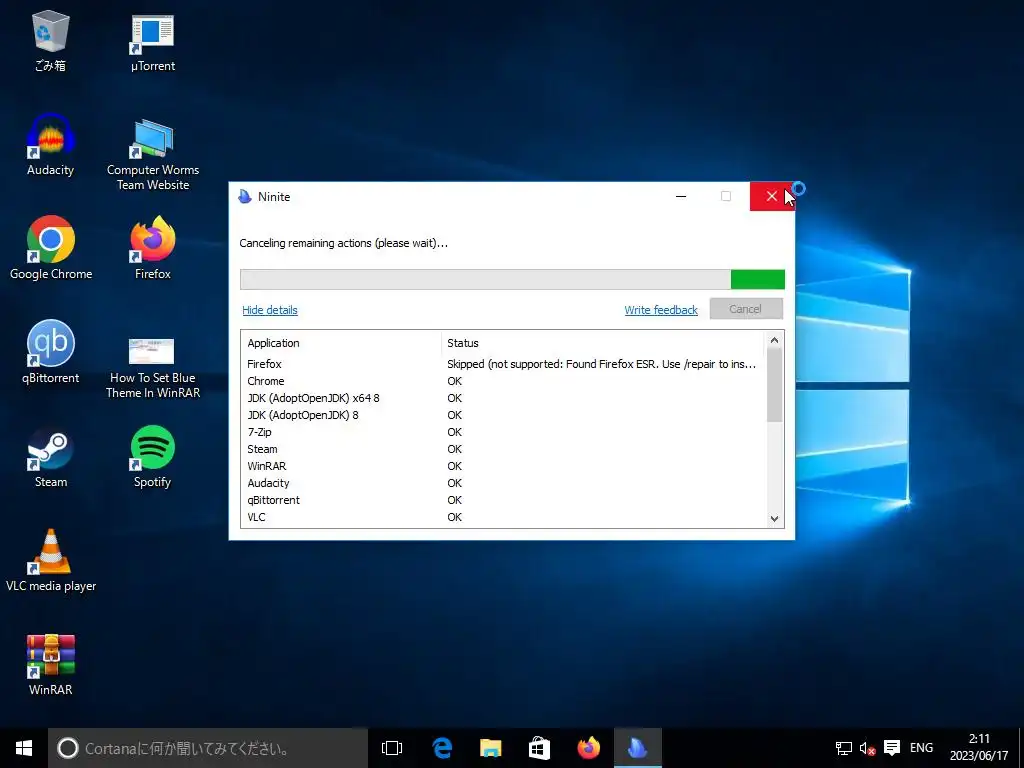Viewport: 1024px width, 768px height.
Task: Select the Chrome row in the list
Action: (x=502, y=381)
